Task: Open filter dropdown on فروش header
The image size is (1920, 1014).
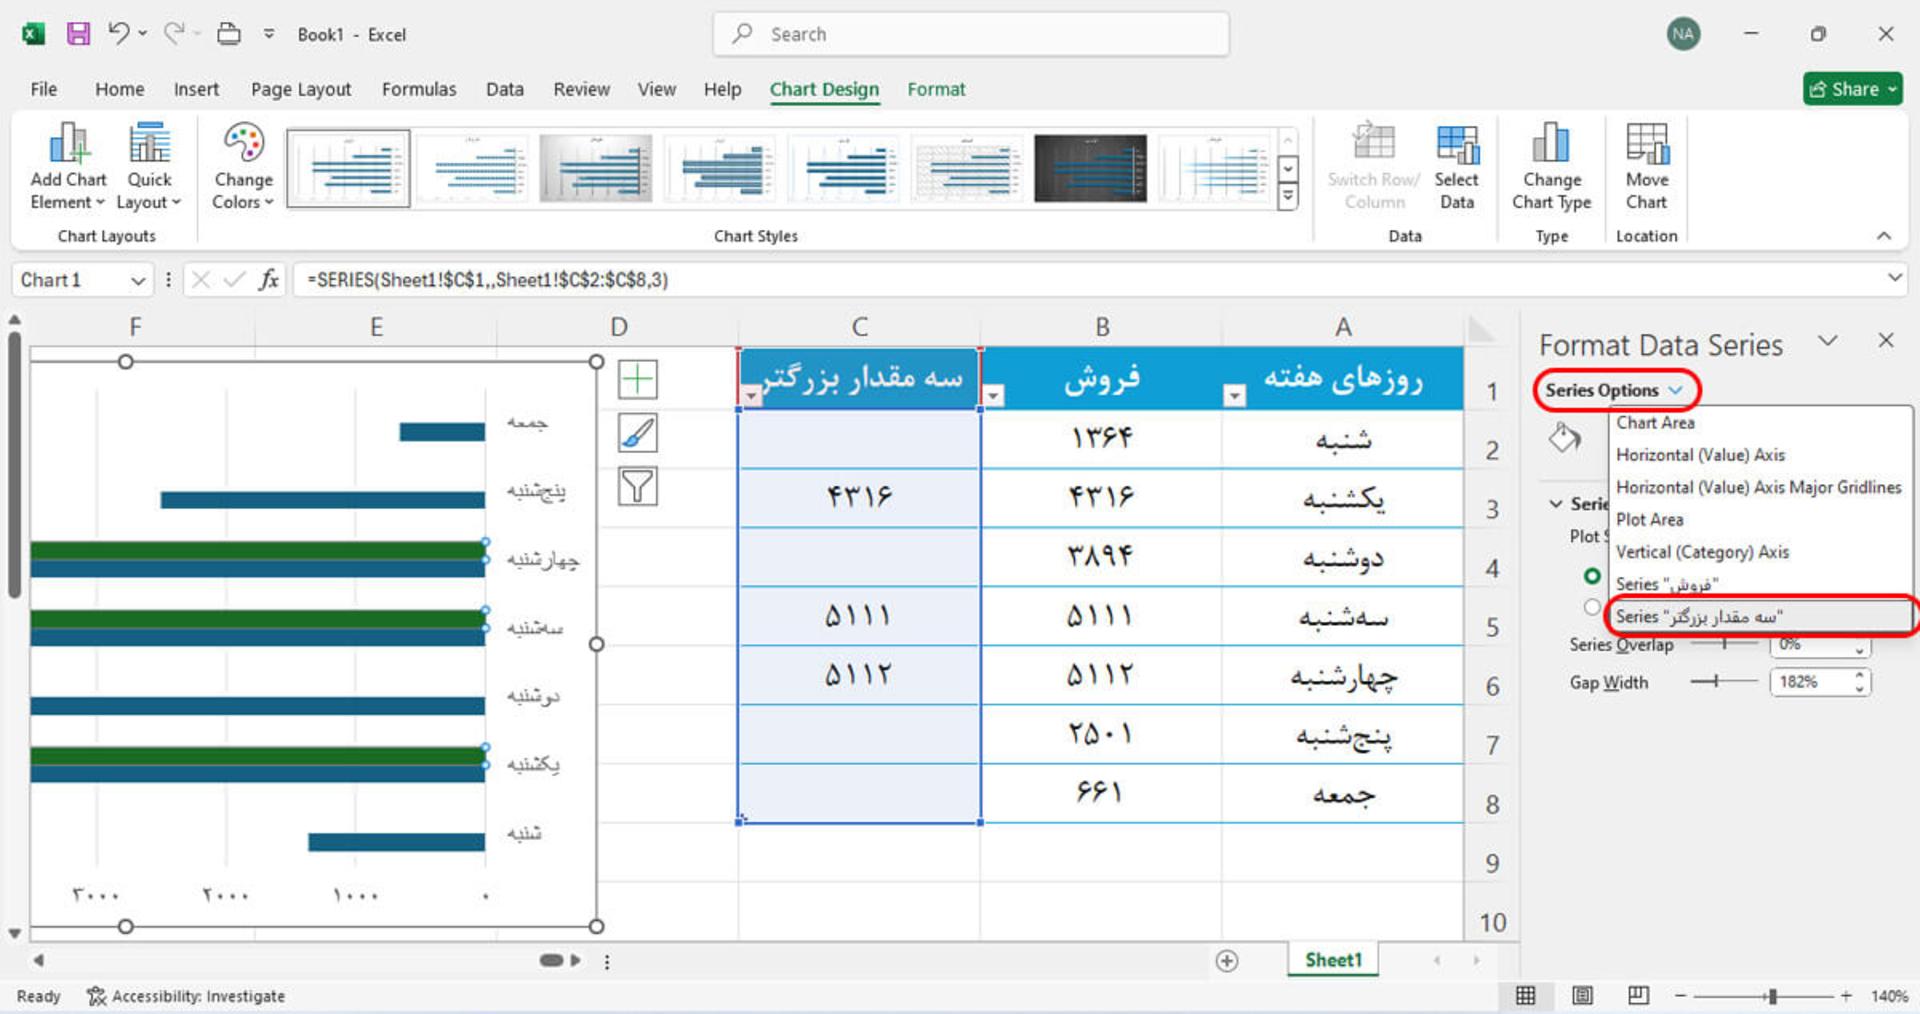Action: coord(993,396)
